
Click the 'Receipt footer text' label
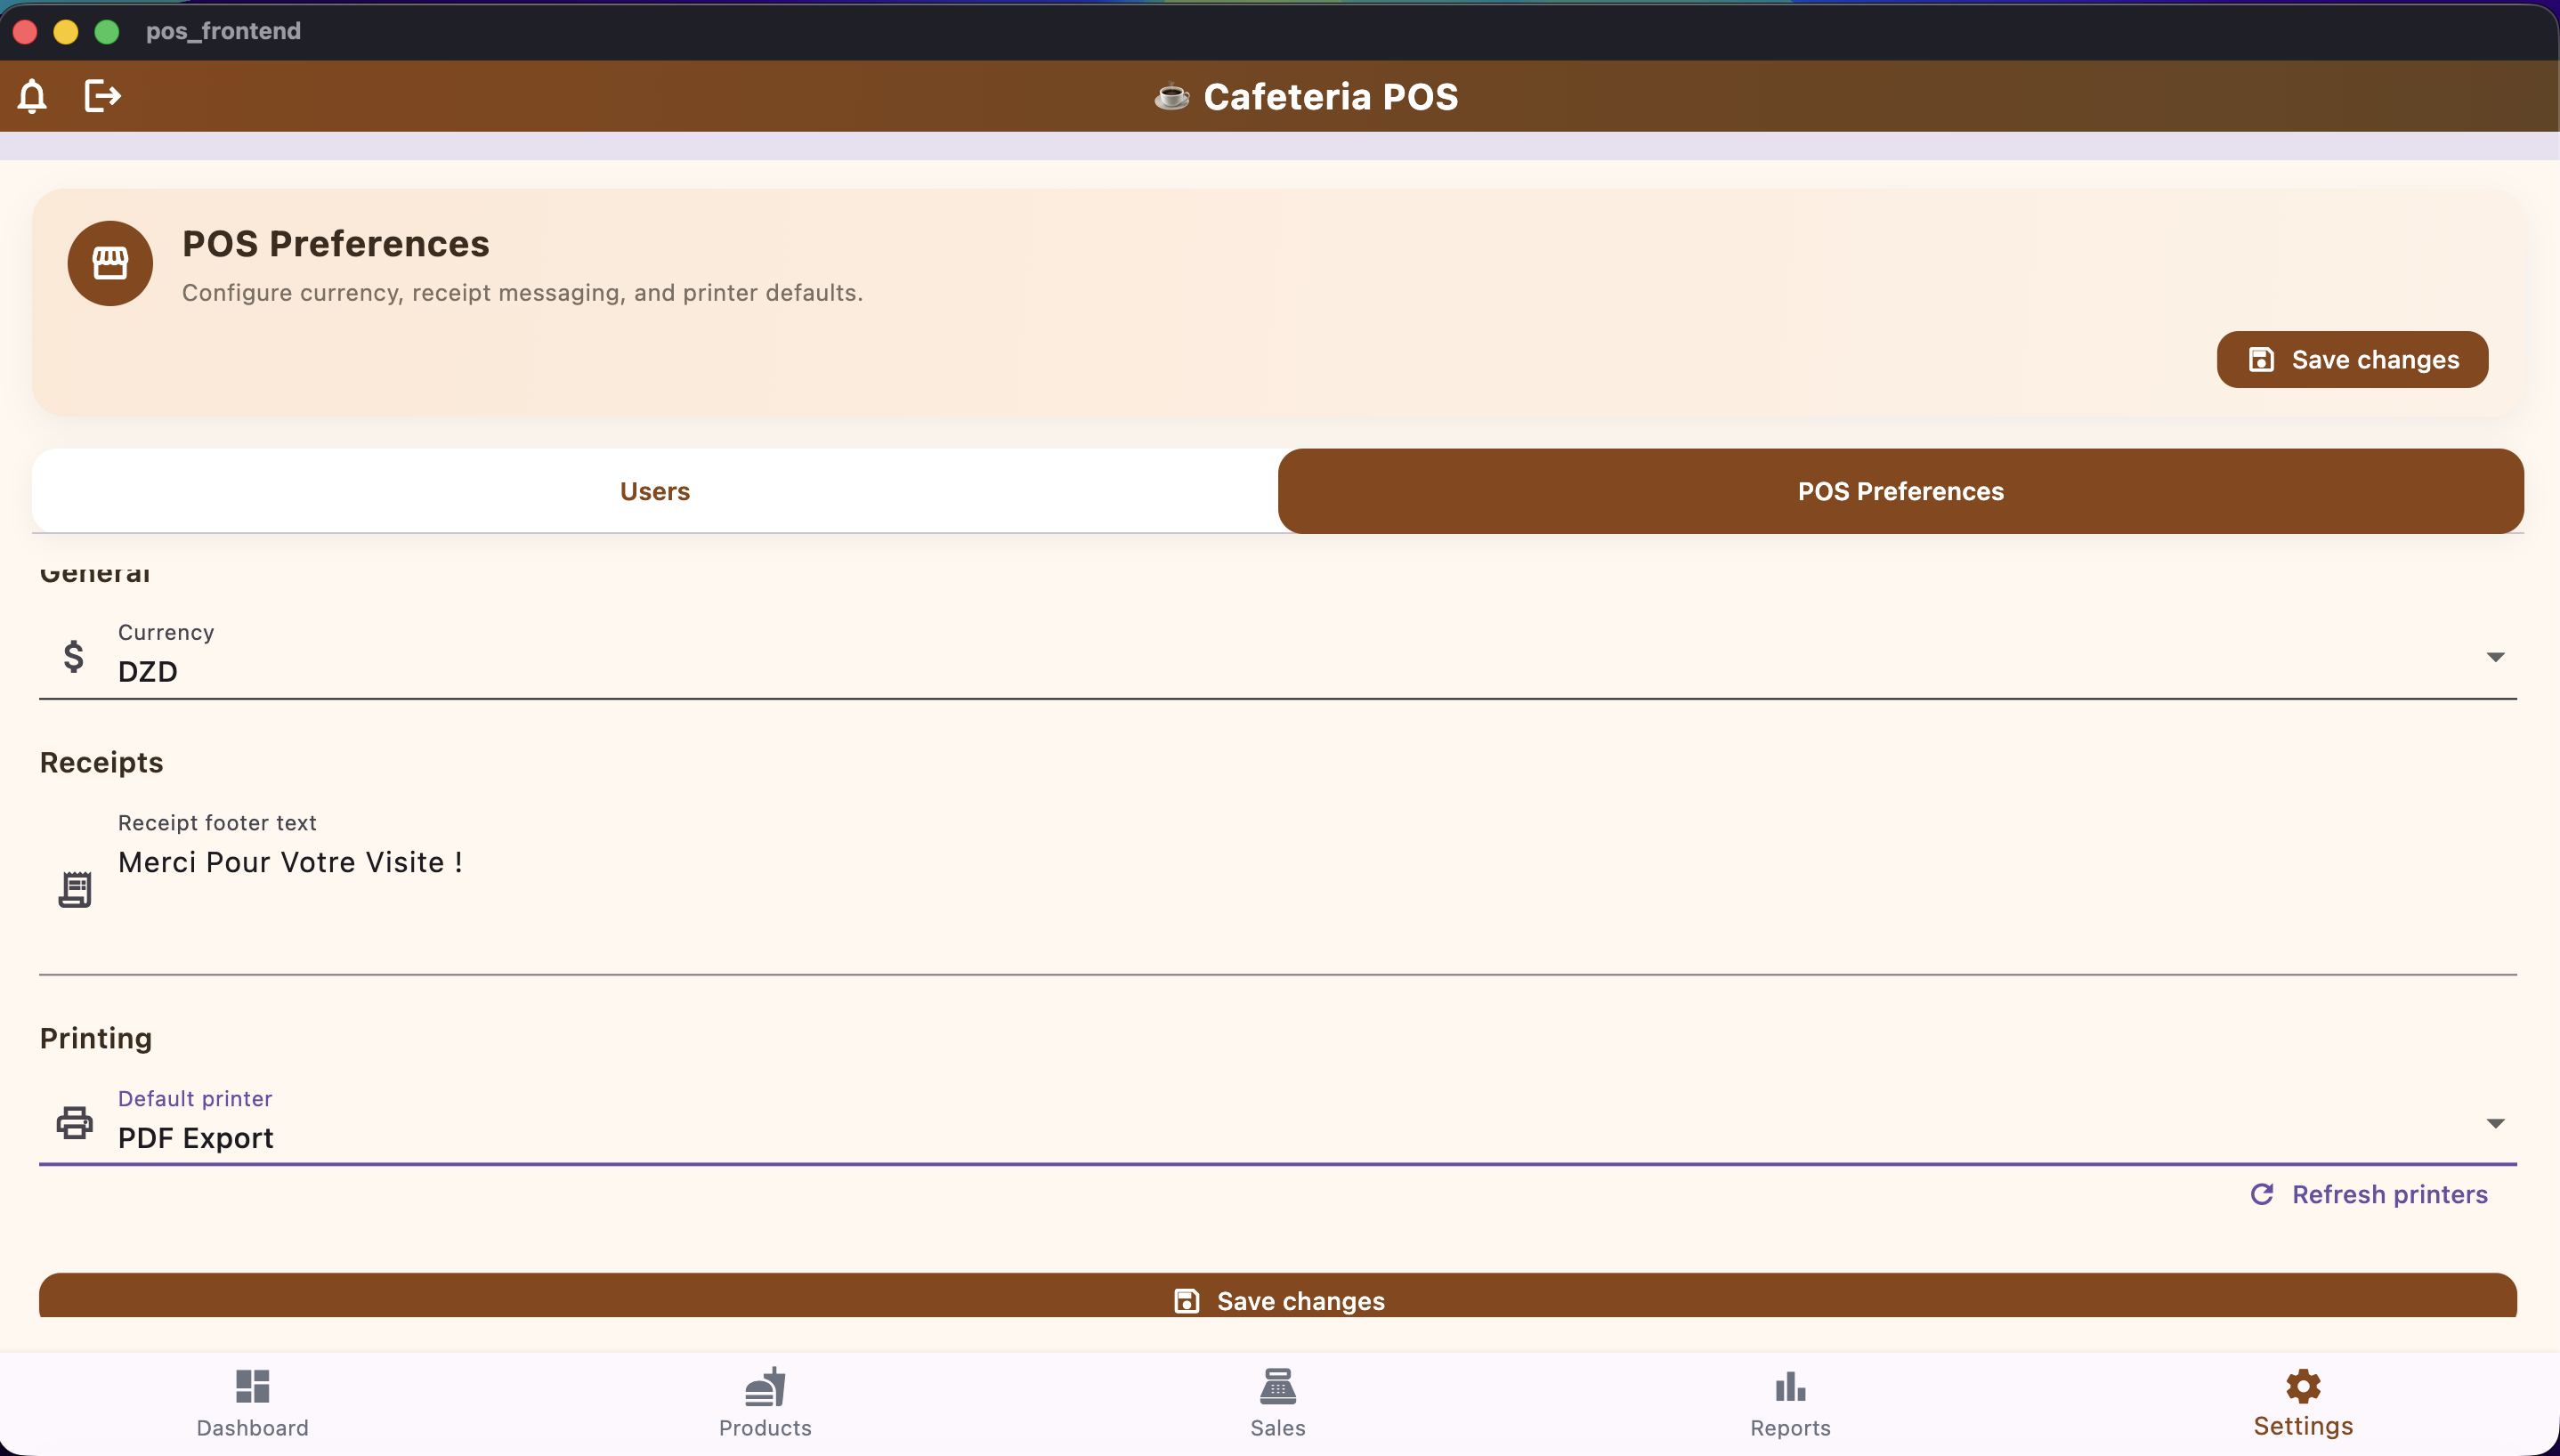point(217,823)
